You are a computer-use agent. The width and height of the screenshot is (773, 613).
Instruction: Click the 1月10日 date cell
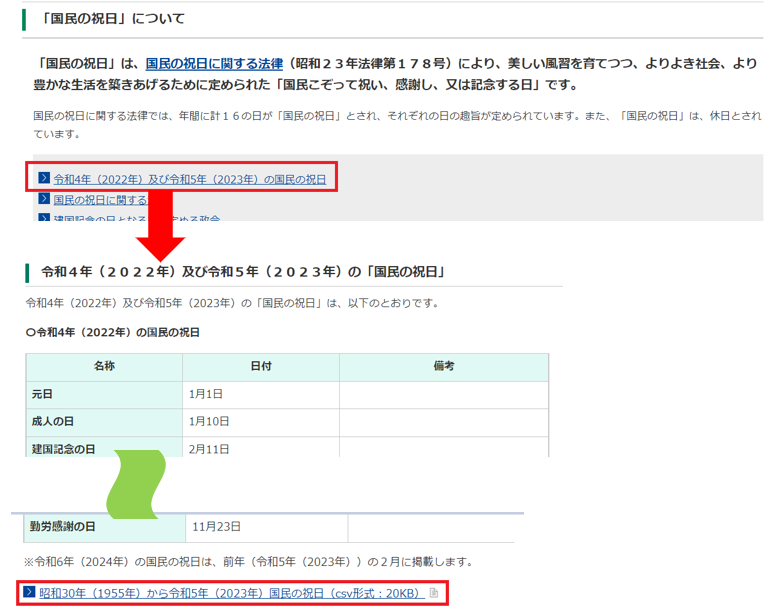[261, 422]
